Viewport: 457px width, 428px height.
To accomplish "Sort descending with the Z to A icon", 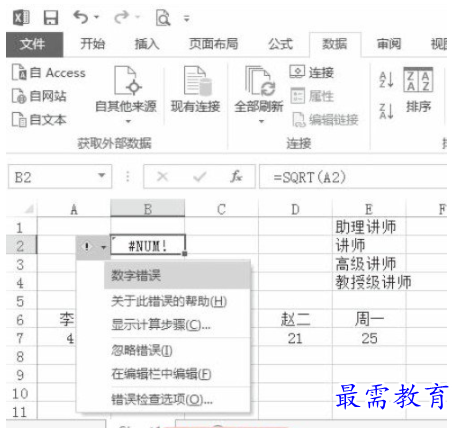I will tap(386, 111).
